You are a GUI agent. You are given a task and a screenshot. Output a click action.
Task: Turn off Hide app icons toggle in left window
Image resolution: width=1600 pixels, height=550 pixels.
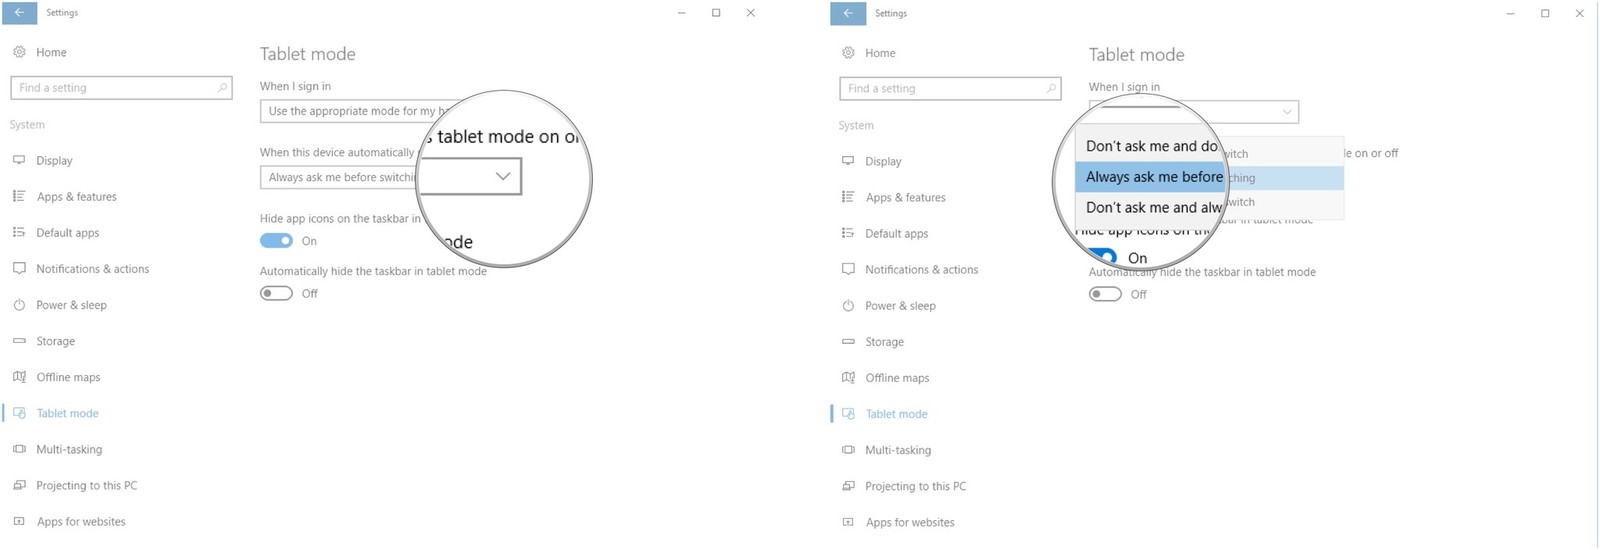(x=276, y=241)
